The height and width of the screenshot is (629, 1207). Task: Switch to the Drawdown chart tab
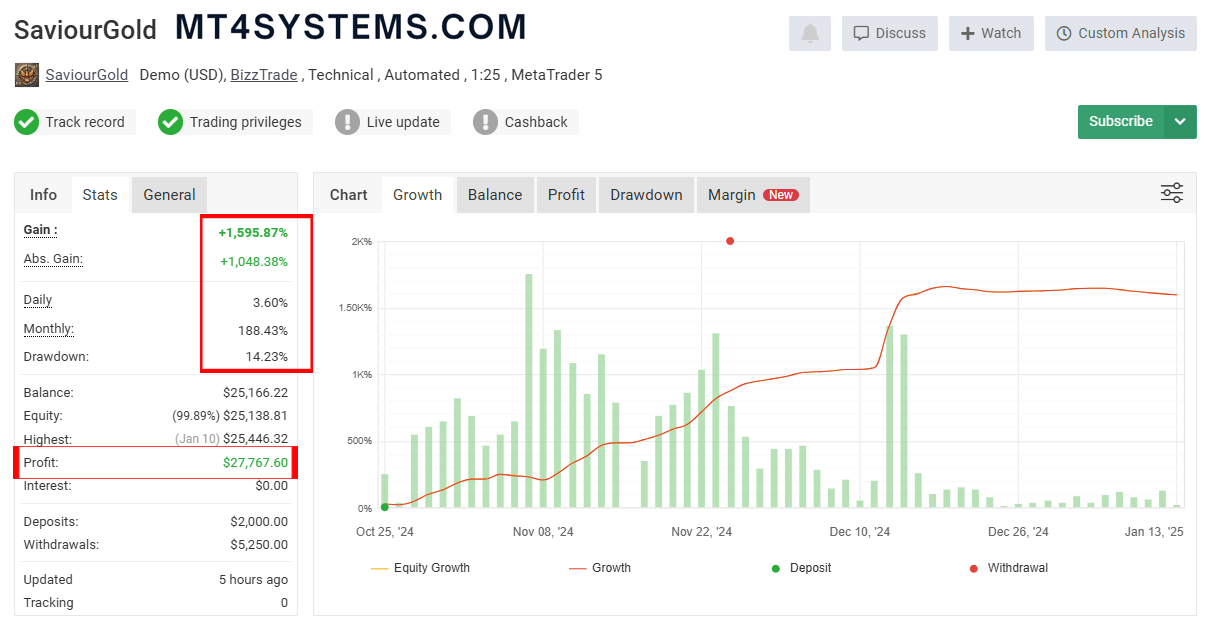646,195
